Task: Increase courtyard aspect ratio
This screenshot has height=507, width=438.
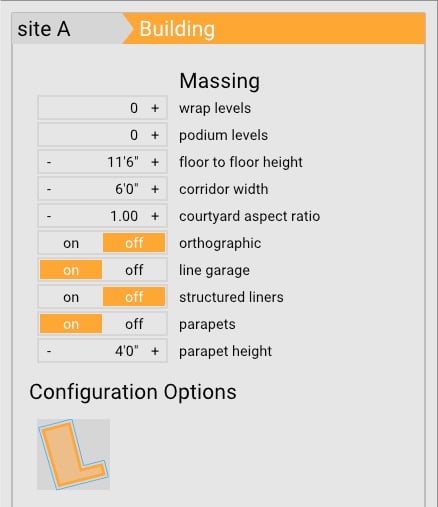Action: pos(155,216)
